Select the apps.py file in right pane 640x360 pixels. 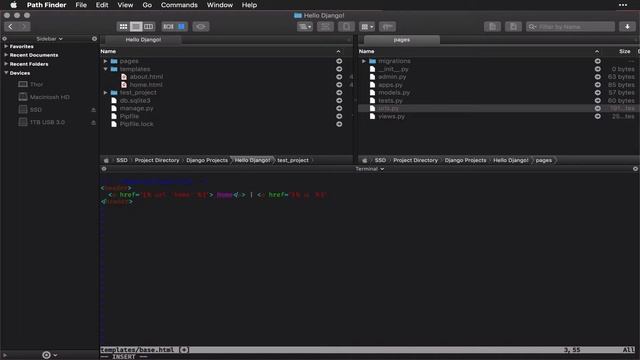click(390, 84)
